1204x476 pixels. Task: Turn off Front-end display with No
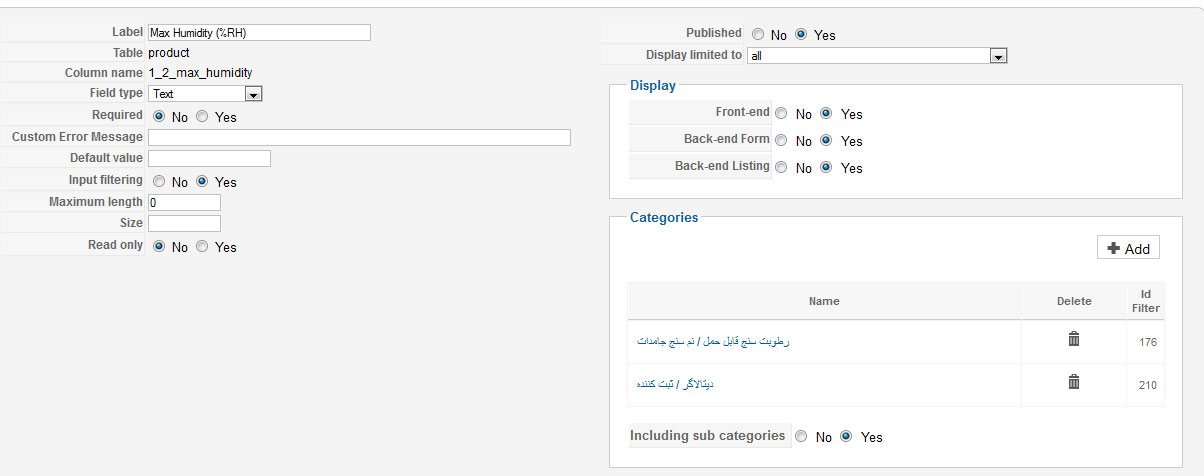pos(782,114)
